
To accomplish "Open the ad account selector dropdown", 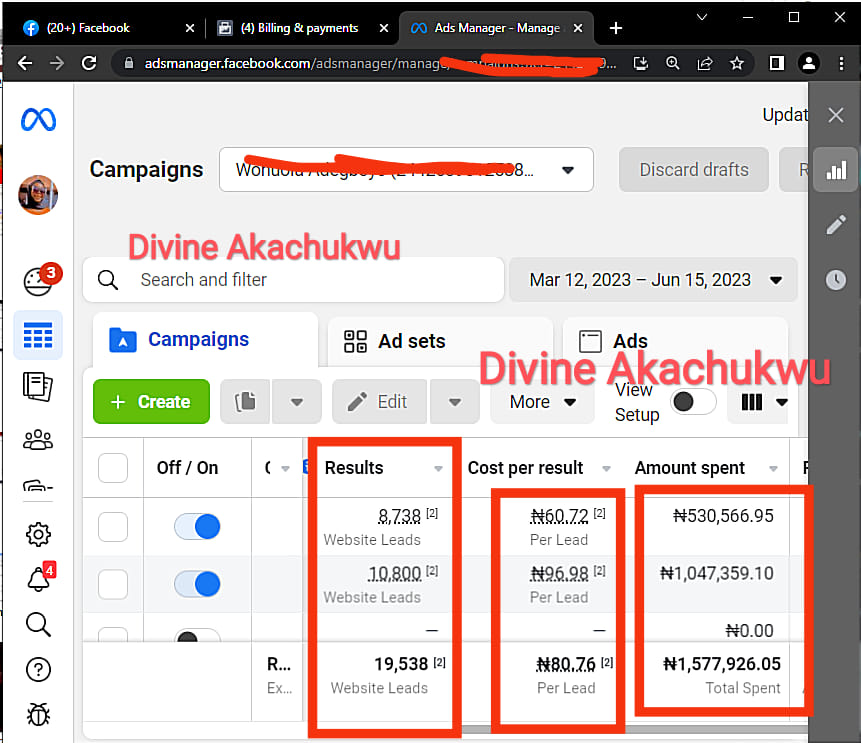I will (406, 170).
